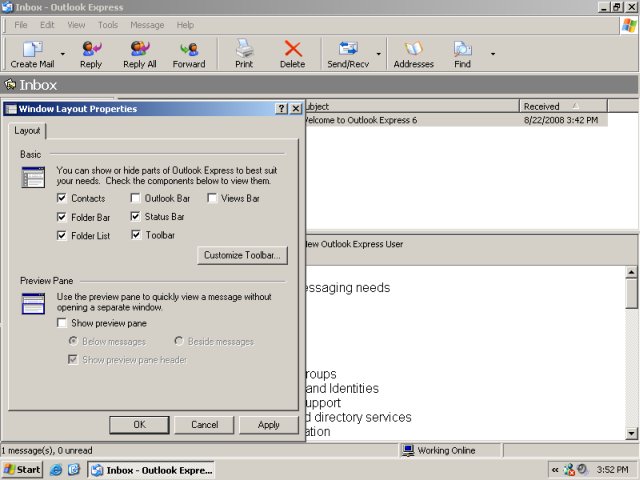Image resolution: width=640 pixels, height=480 pixels.
Task: Click the message date 8/22/2008 3:42 PM
Action: click(561, 120)
